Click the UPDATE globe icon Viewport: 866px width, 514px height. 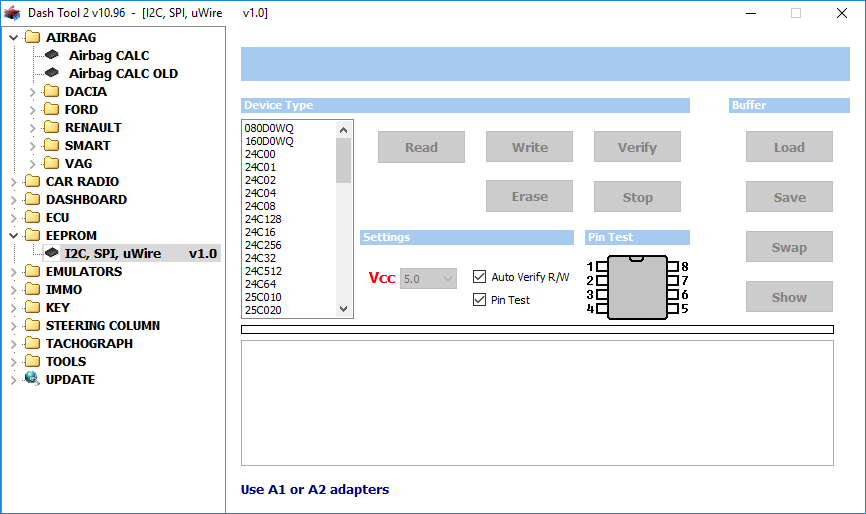point(32,379)
